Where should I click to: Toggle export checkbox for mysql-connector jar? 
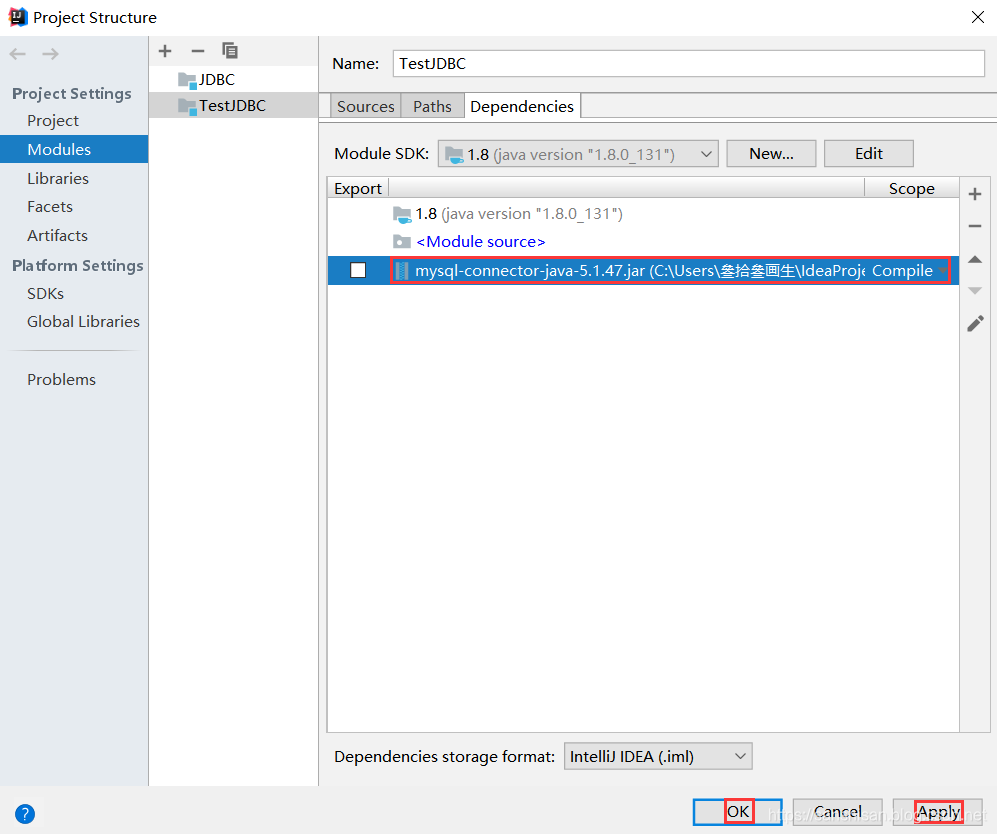tap(358, 270)
